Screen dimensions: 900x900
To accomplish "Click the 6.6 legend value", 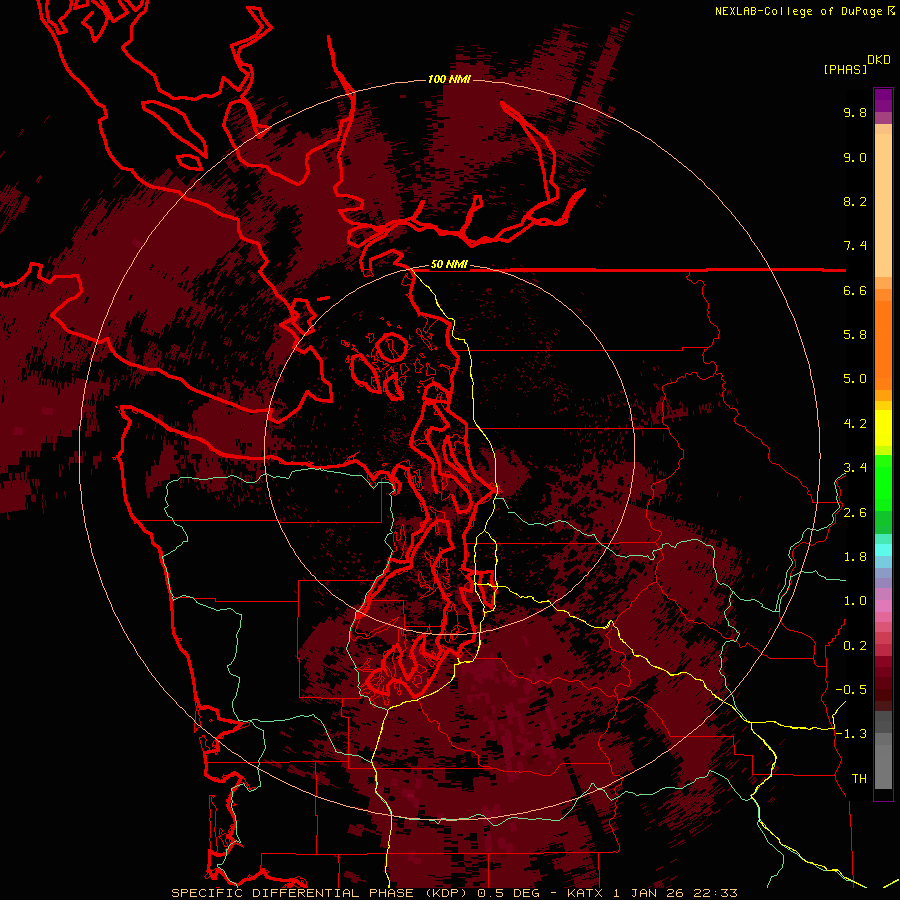I will click(855, 290).
